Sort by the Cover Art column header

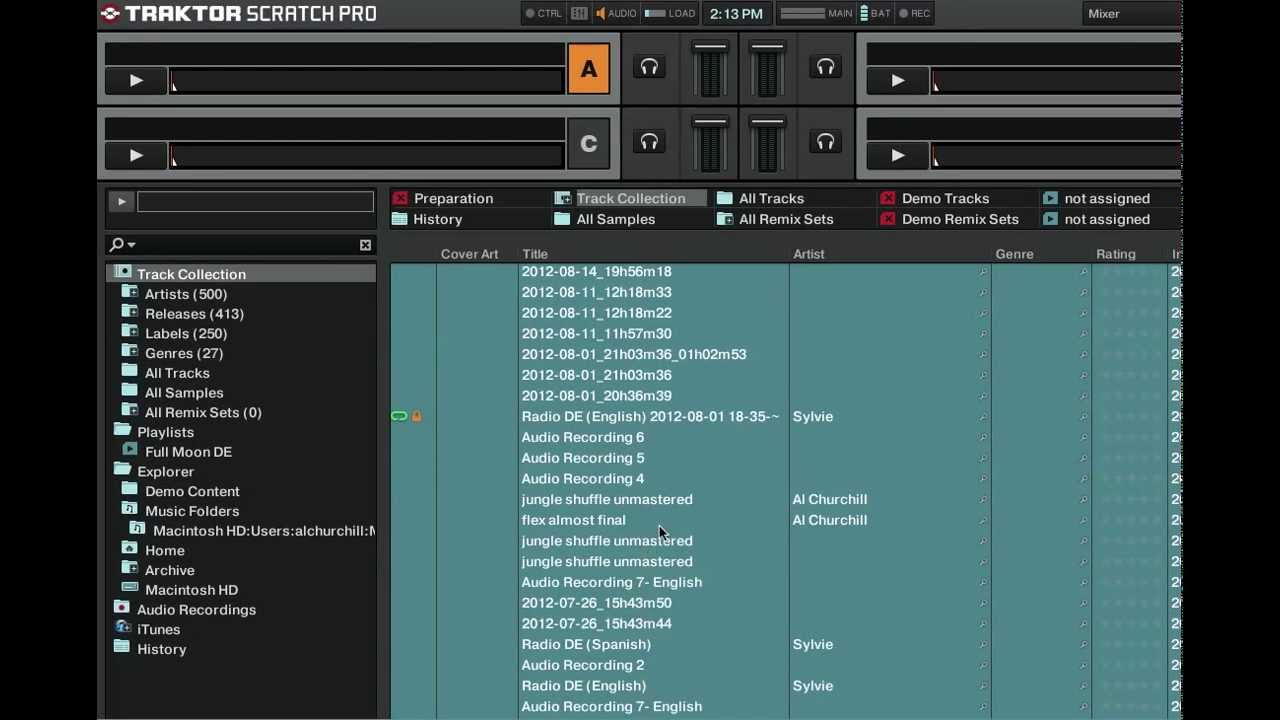point(469,254)
